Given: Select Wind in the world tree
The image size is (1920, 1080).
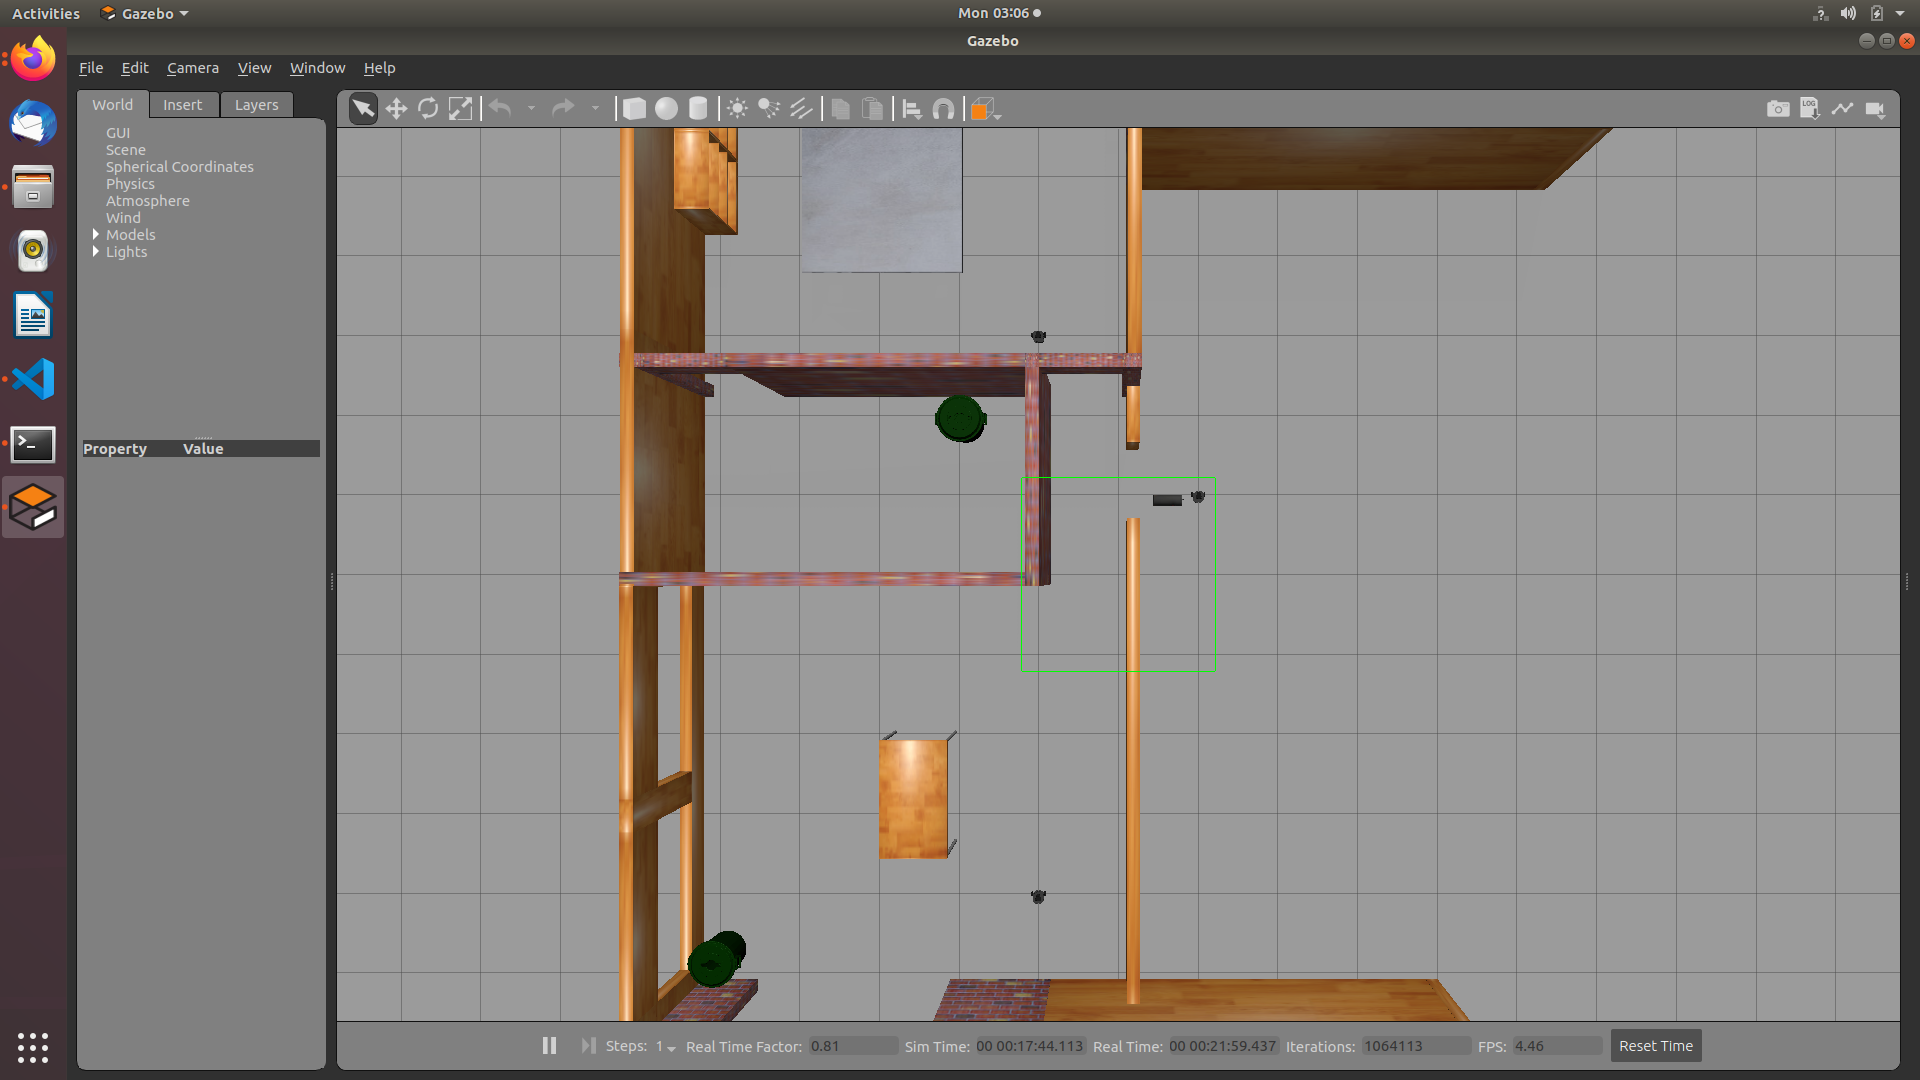Looking at the screenshot, I should point(123,217).
